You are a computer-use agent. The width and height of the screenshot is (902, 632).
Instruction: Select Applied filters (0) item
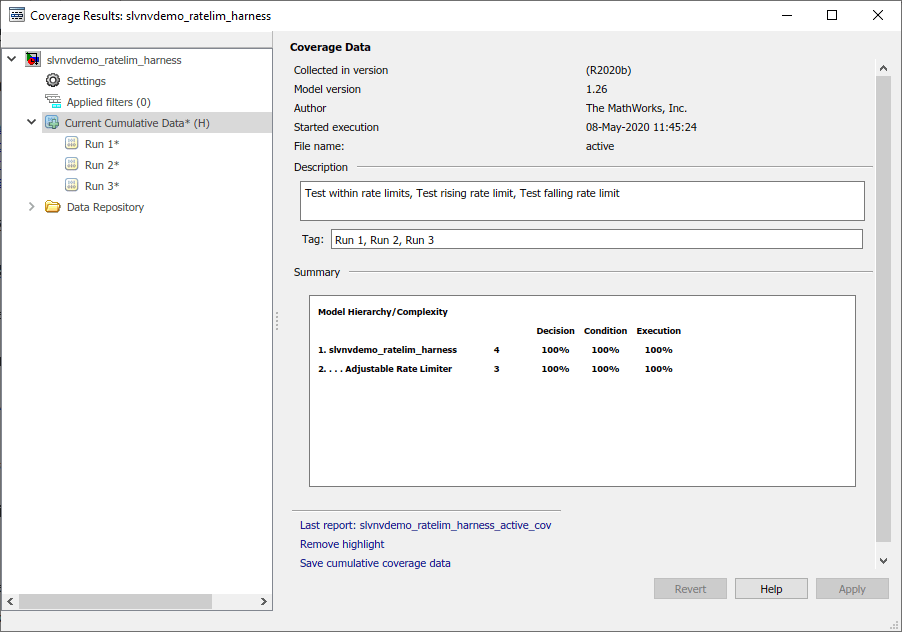(x=108, y=102)
